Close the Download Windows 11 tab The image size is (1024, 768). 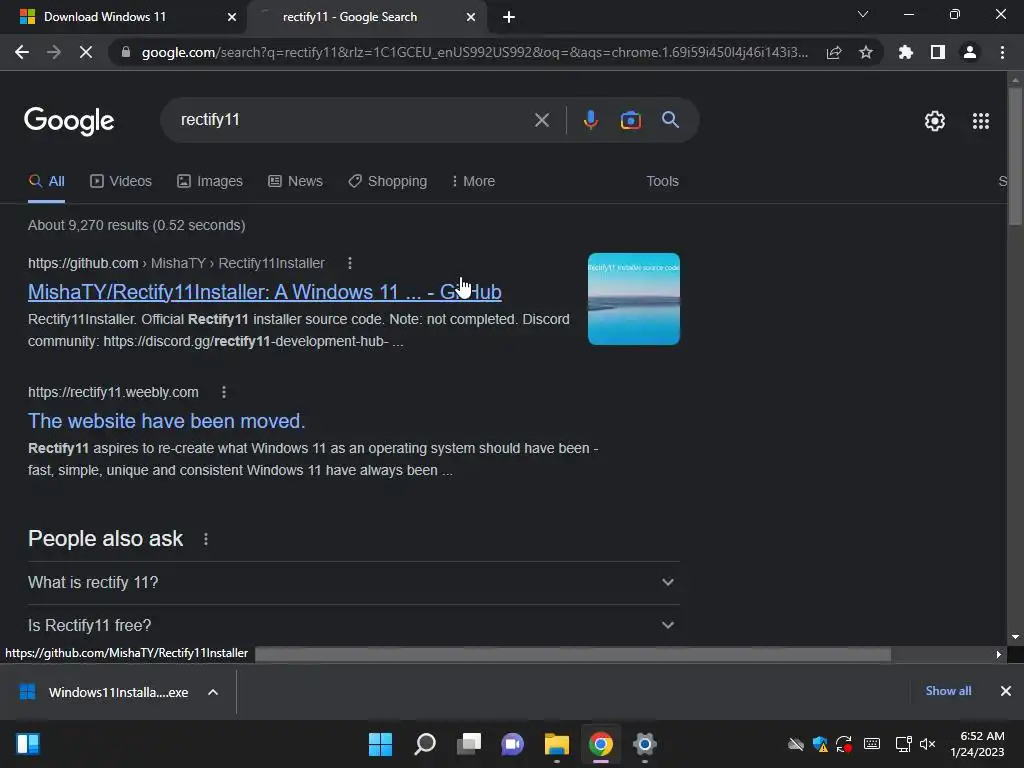click(x=232, y=17)
